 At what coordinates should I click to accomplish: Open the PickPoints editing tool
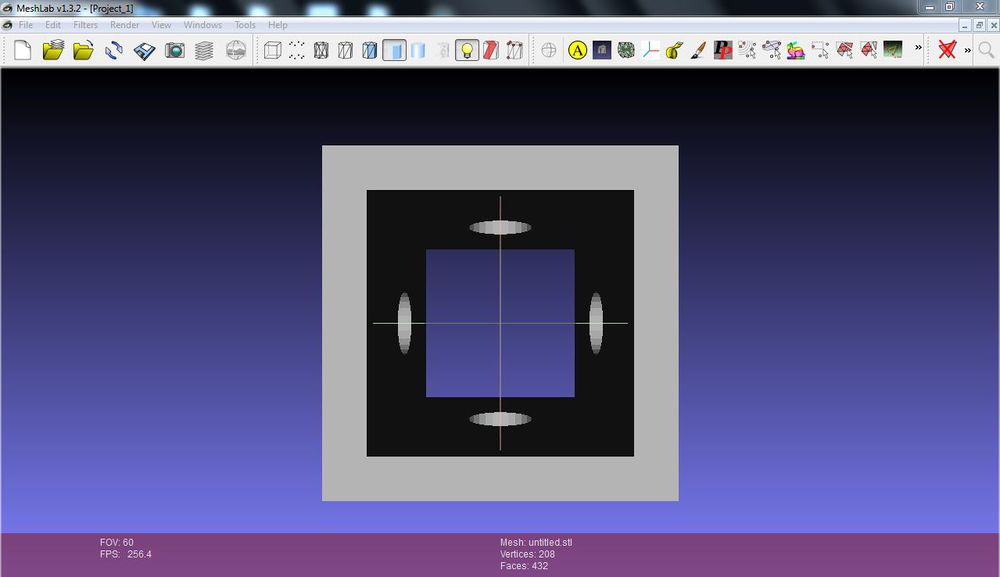click(722, 50)
